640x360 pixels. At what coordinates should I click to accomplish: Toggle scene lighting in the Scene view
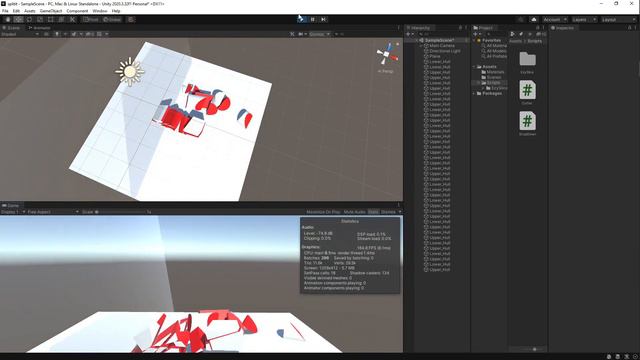point(57,34)
